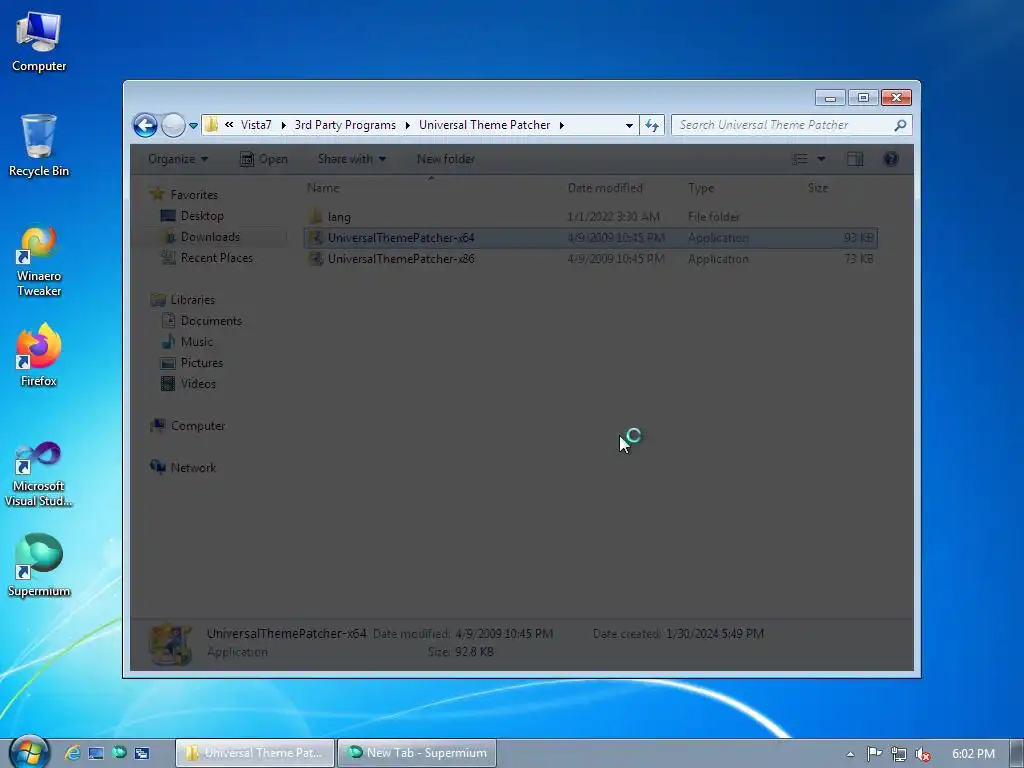Sort by the Name column header
Image resolution: width=1024 pixels, height=768 pixels.
pyautogui.click(x=323, y=188)
